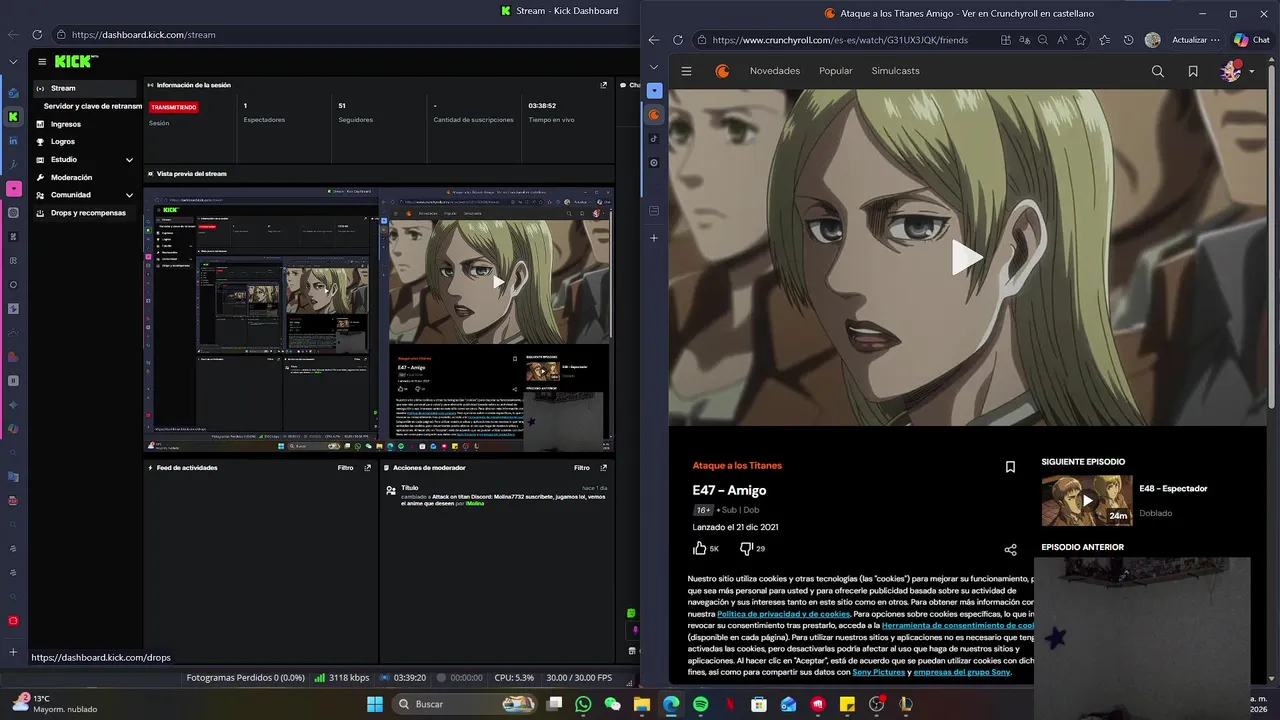Viewport: 1280px width, 720px height.
Task: Open the Ataque a los Titanes series link
Action: point(737,466)
